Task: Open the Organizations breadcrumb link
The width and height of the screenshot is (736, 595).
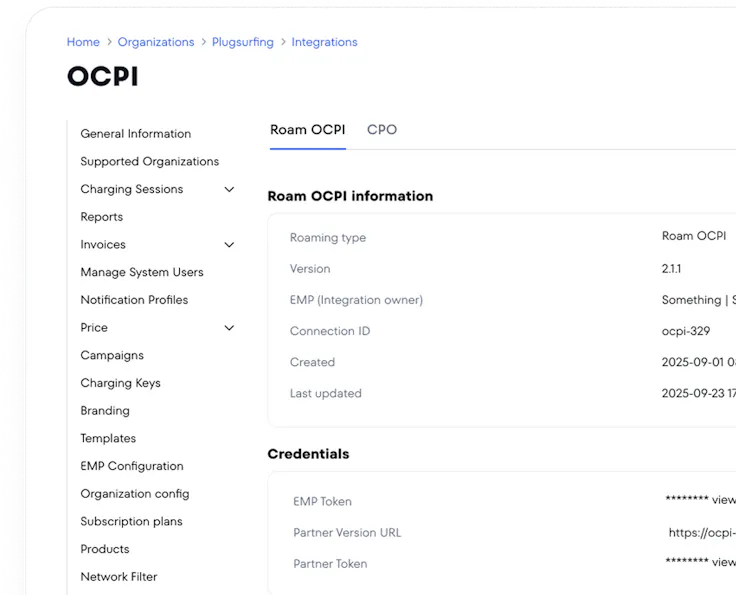Action: pyautogui.click(x=156, y=42)
